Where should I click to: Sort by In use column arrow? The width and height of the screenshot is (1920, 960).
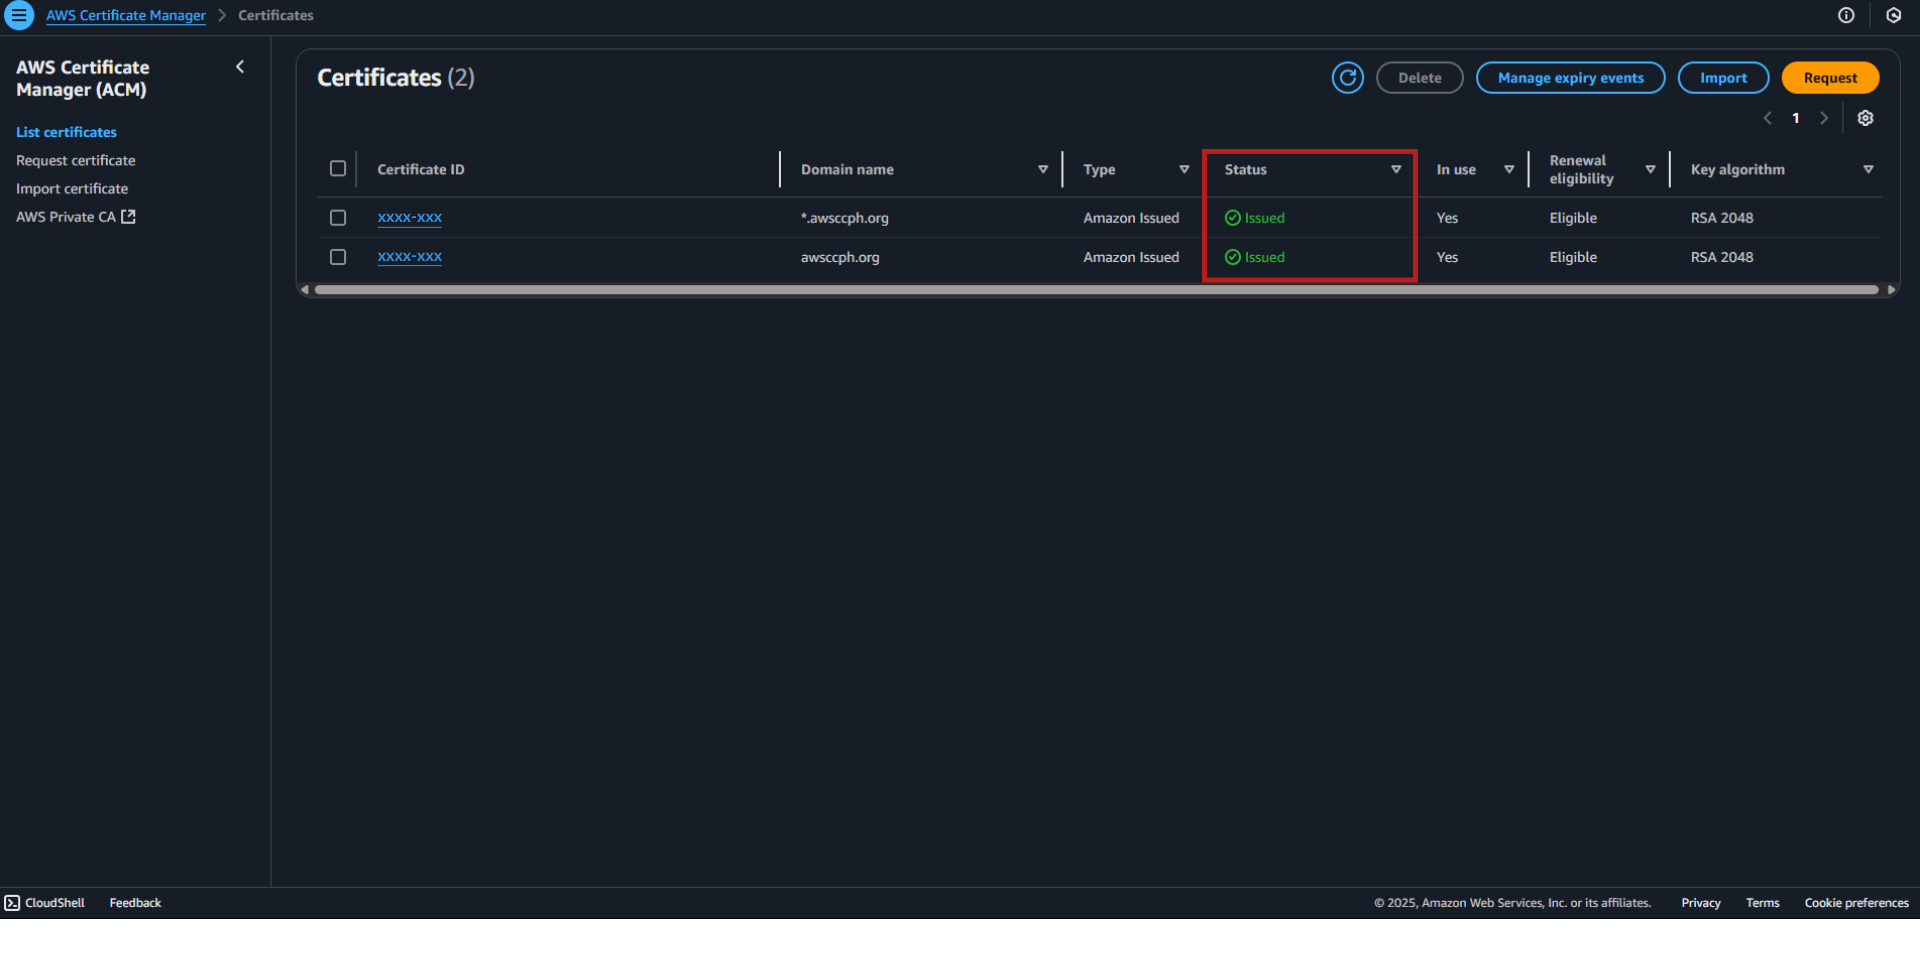[1509, 169]
